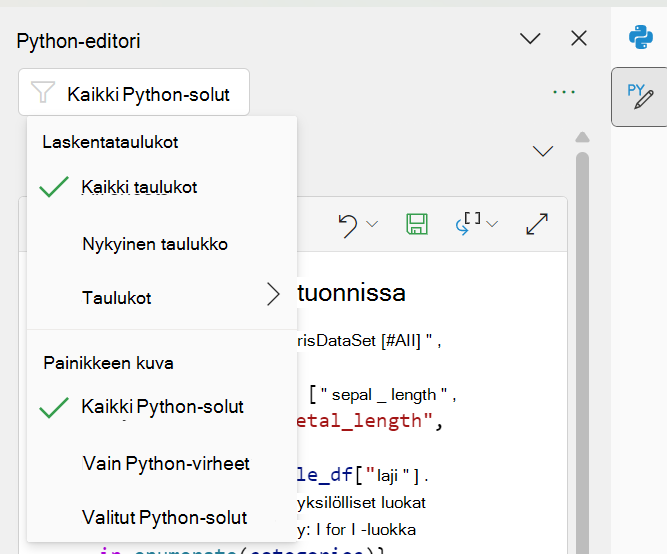Image resolution: width=667 pixels, height=554 pixels.
Task: Click the undo arrow icon
Action: (348, 226)
